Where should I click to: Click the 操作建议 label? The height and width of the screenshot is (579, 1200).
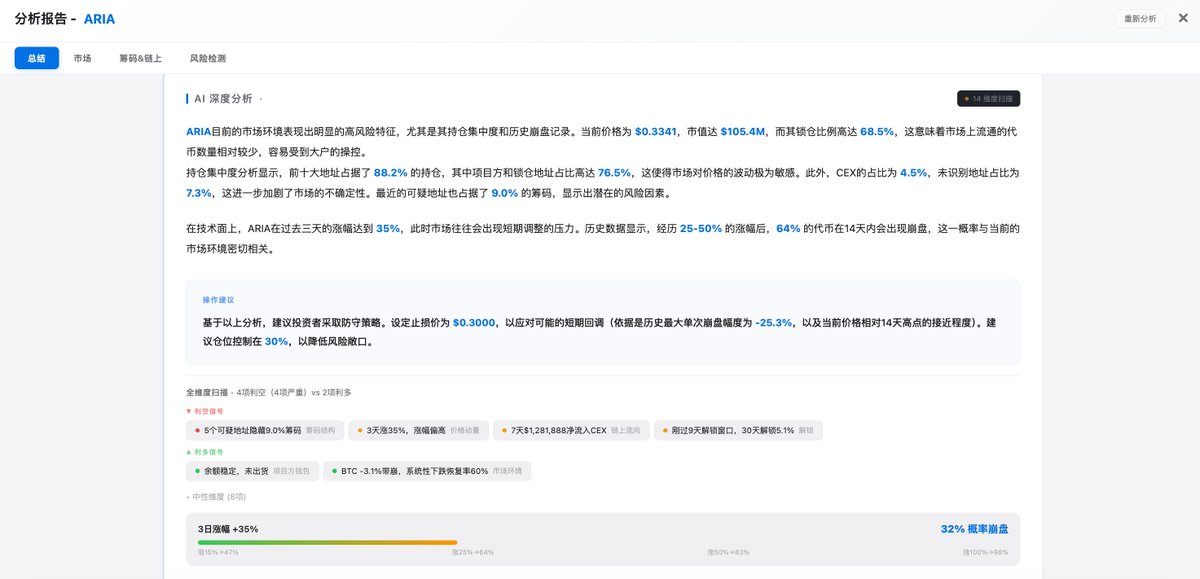point(218,300)
